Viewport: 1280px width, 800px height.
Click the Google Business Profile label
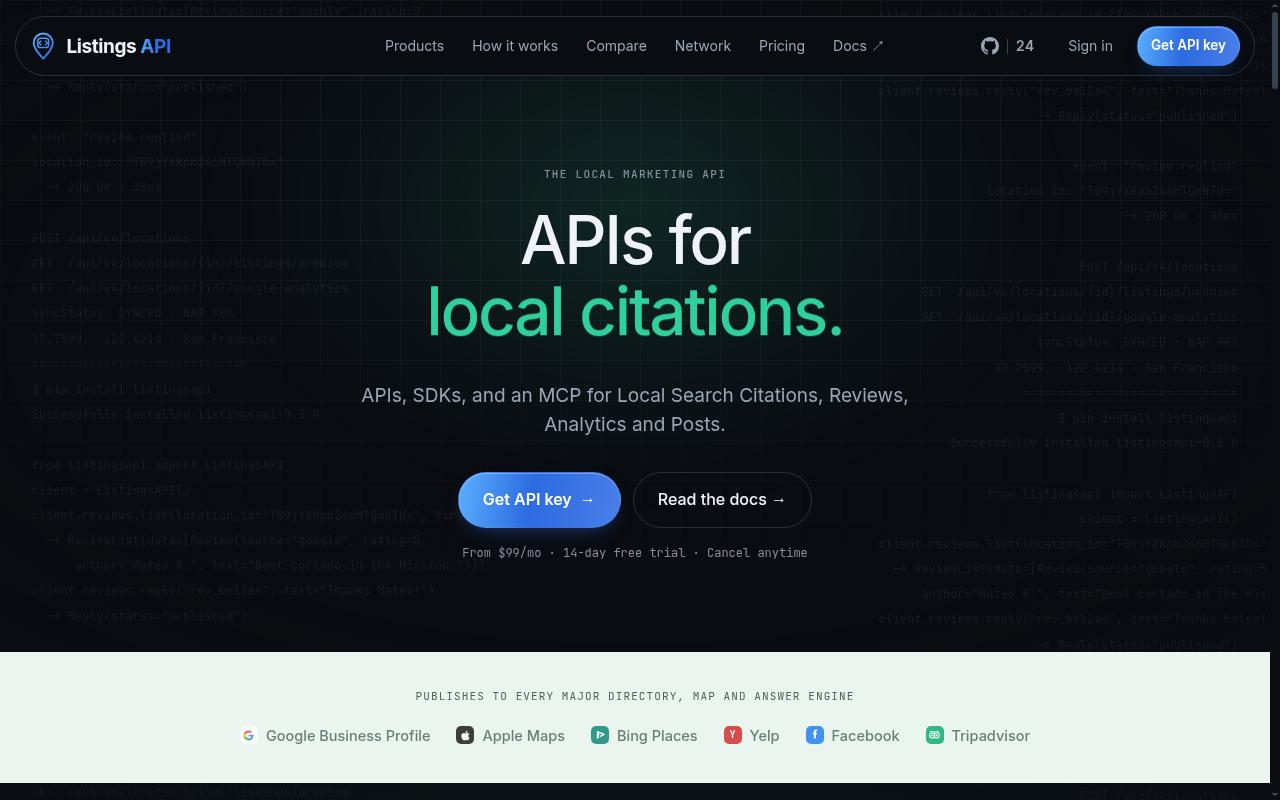[348, 735]
